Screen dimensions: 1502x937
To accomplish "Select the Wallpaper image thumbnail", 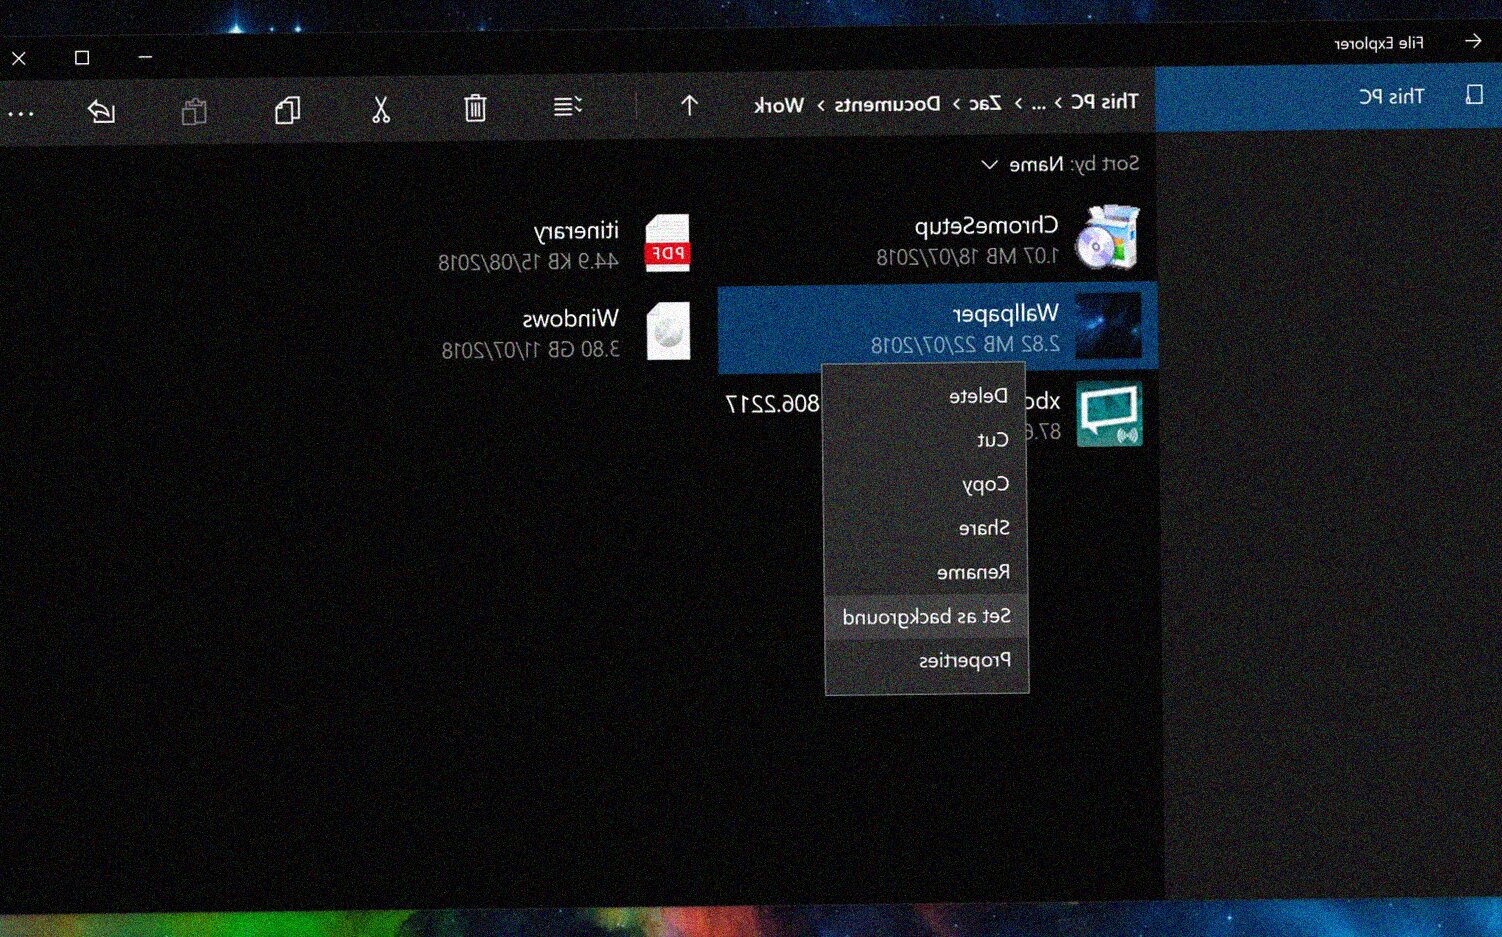I will click(x=1108, y=326).
